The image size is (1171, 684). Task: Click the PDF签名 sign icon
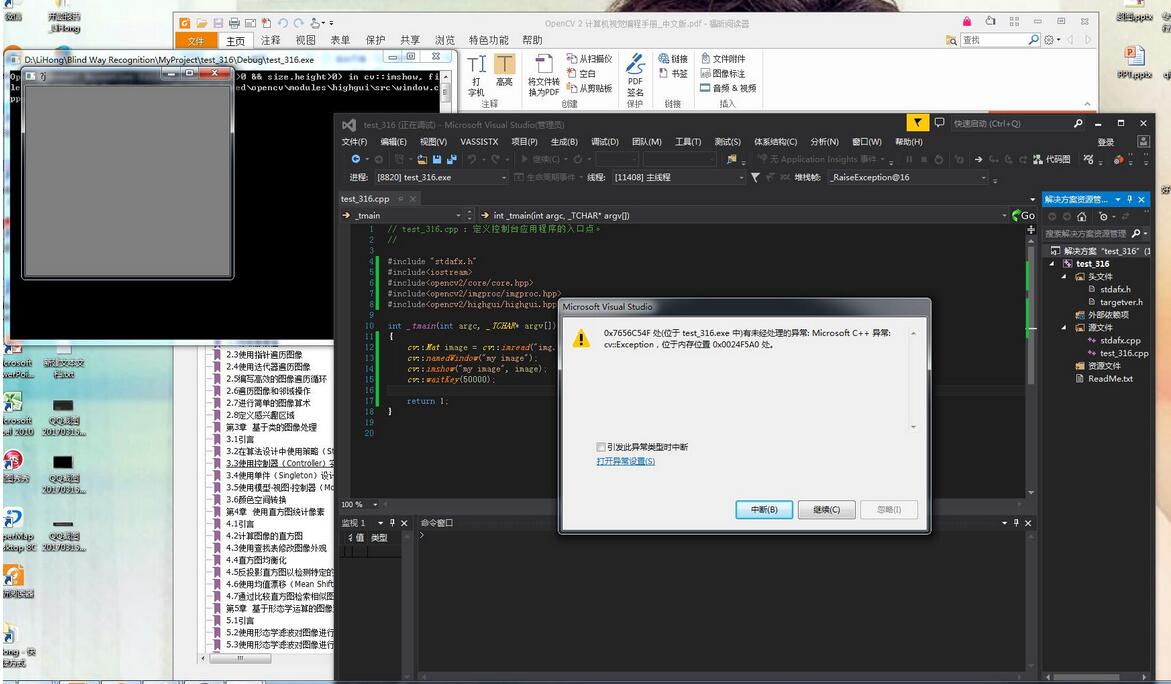click(x=635, y=75)
